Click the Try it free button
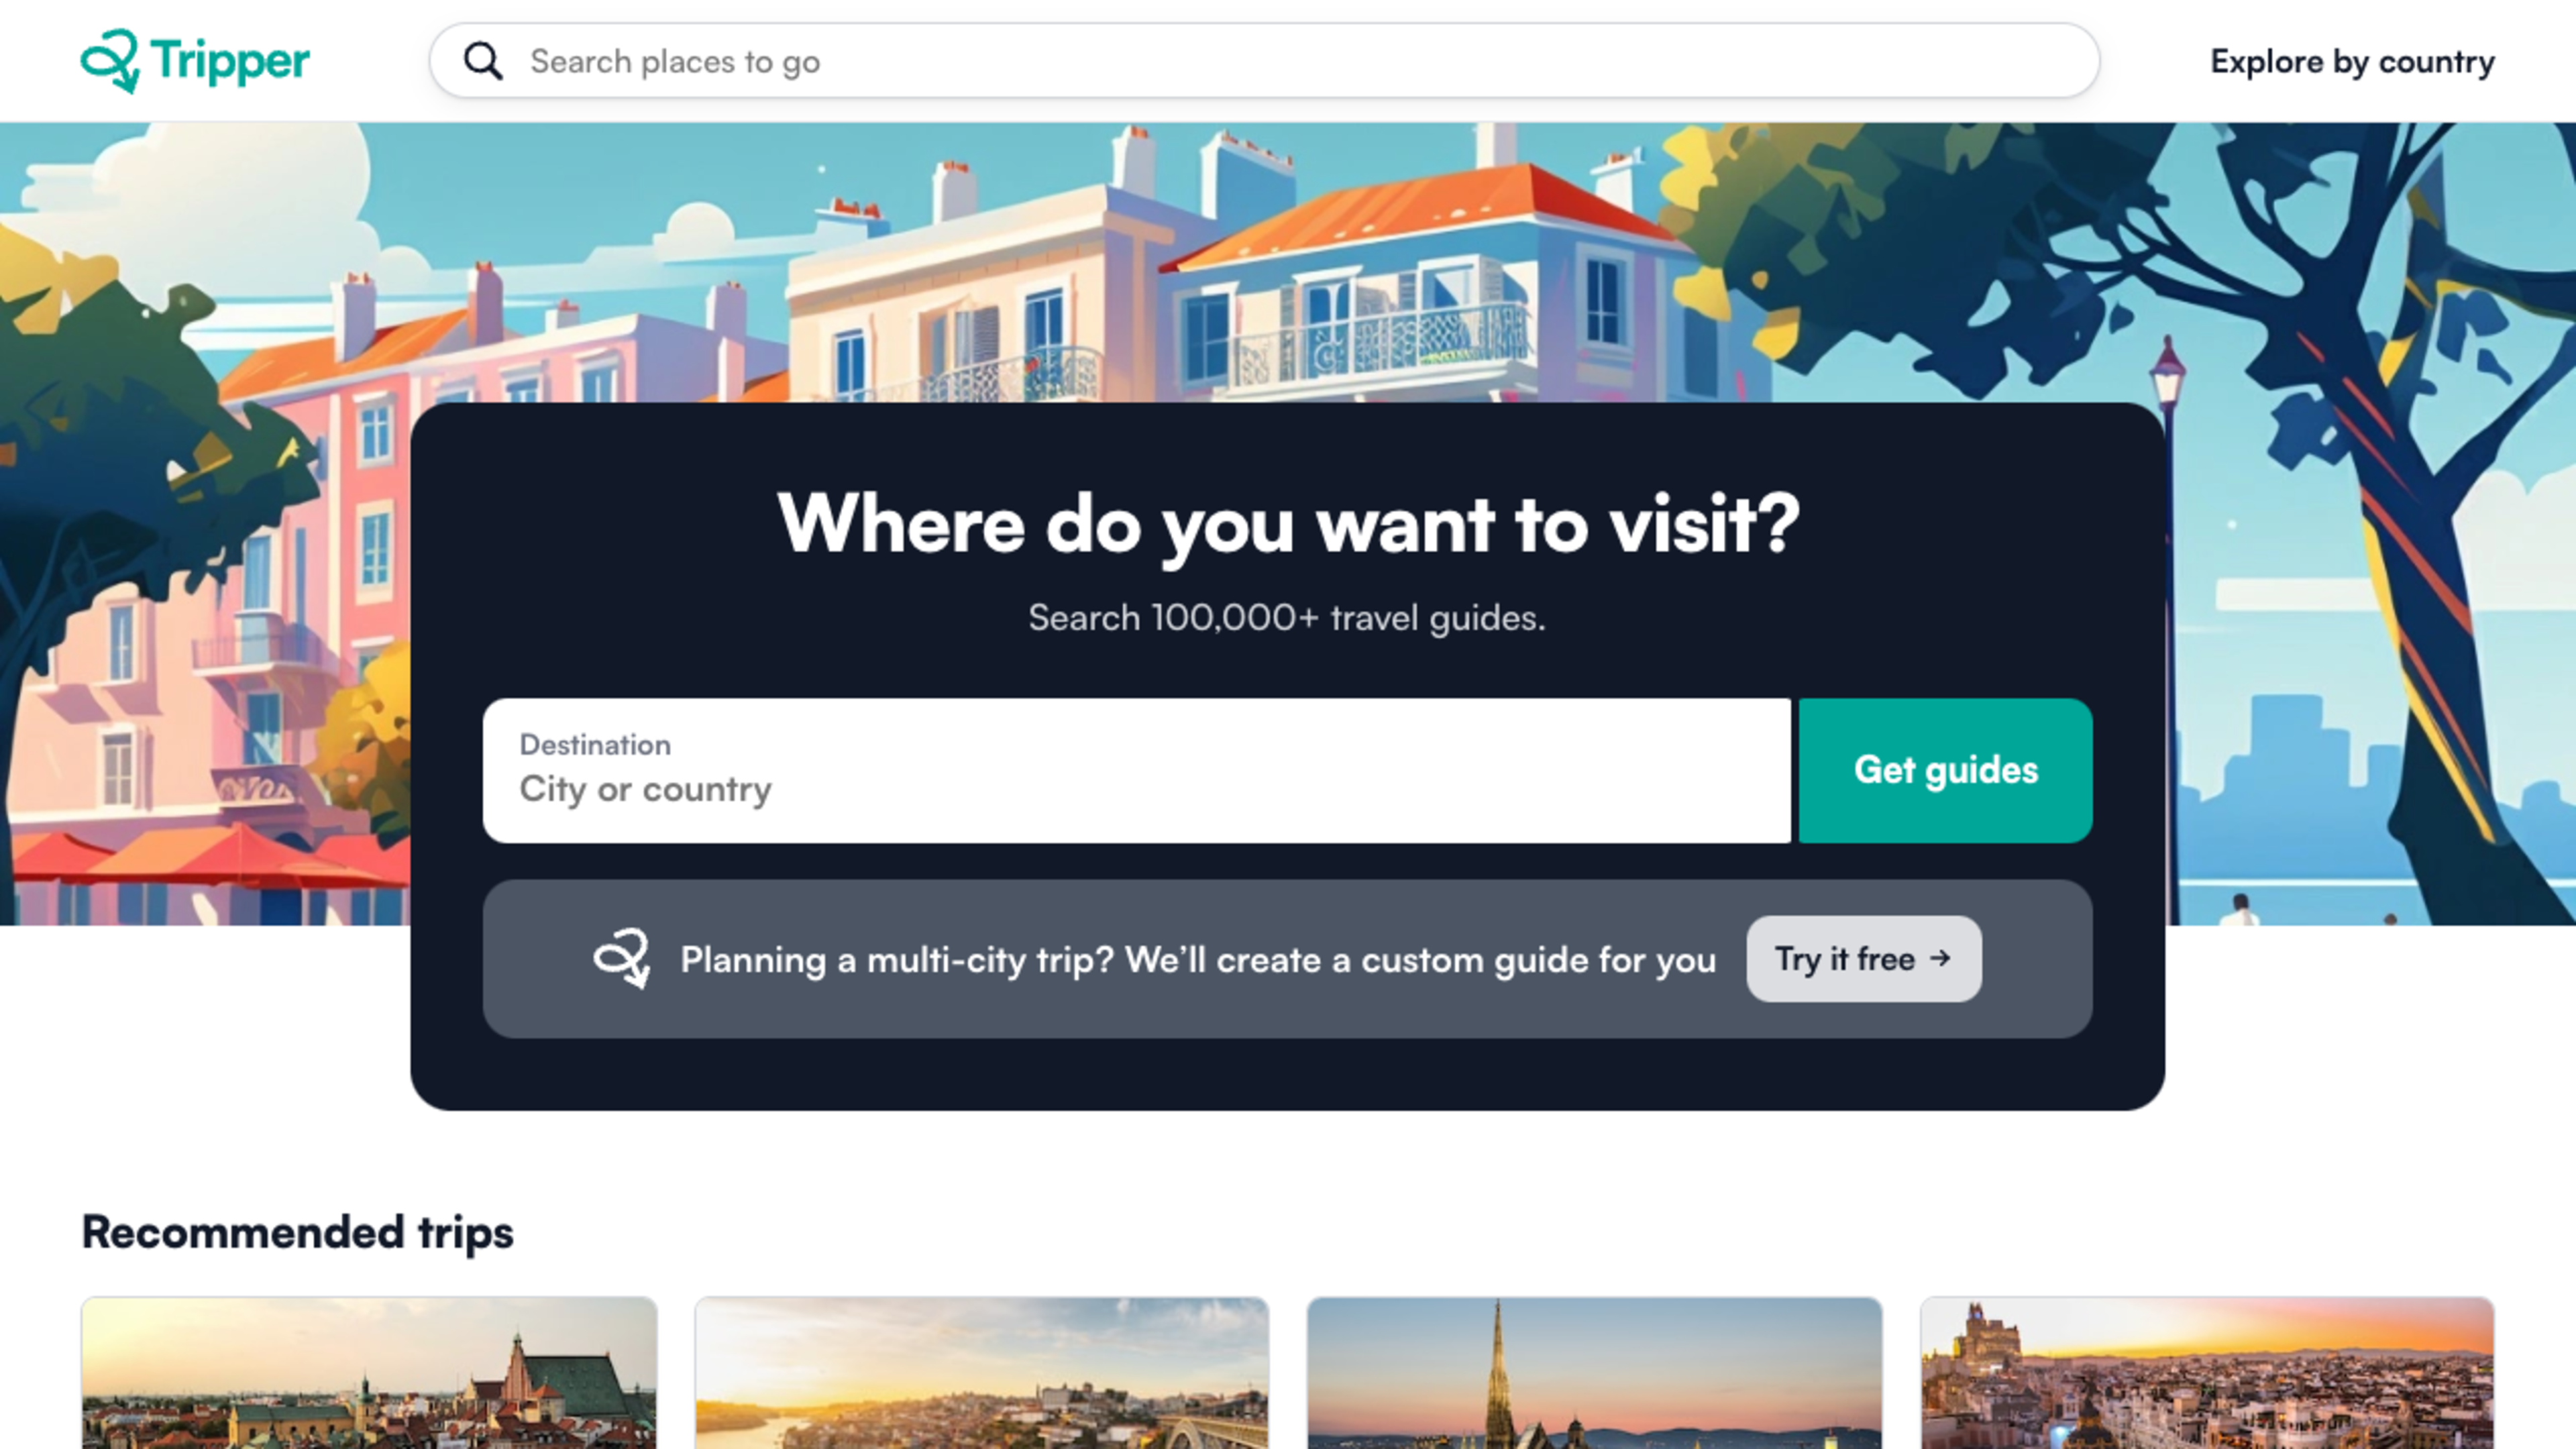 [x=1863, y=959]
